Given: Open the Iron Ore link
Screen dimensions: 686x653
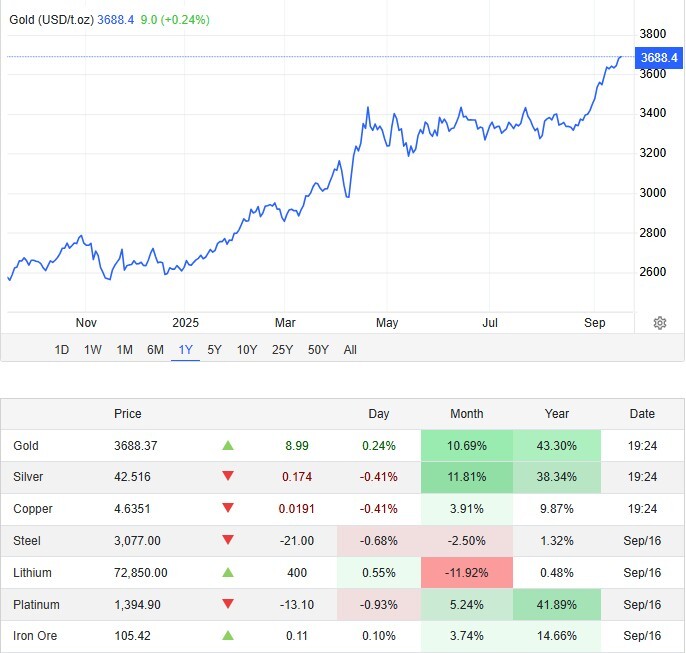Looking at the screenshot, I should [x=35, y=636].
